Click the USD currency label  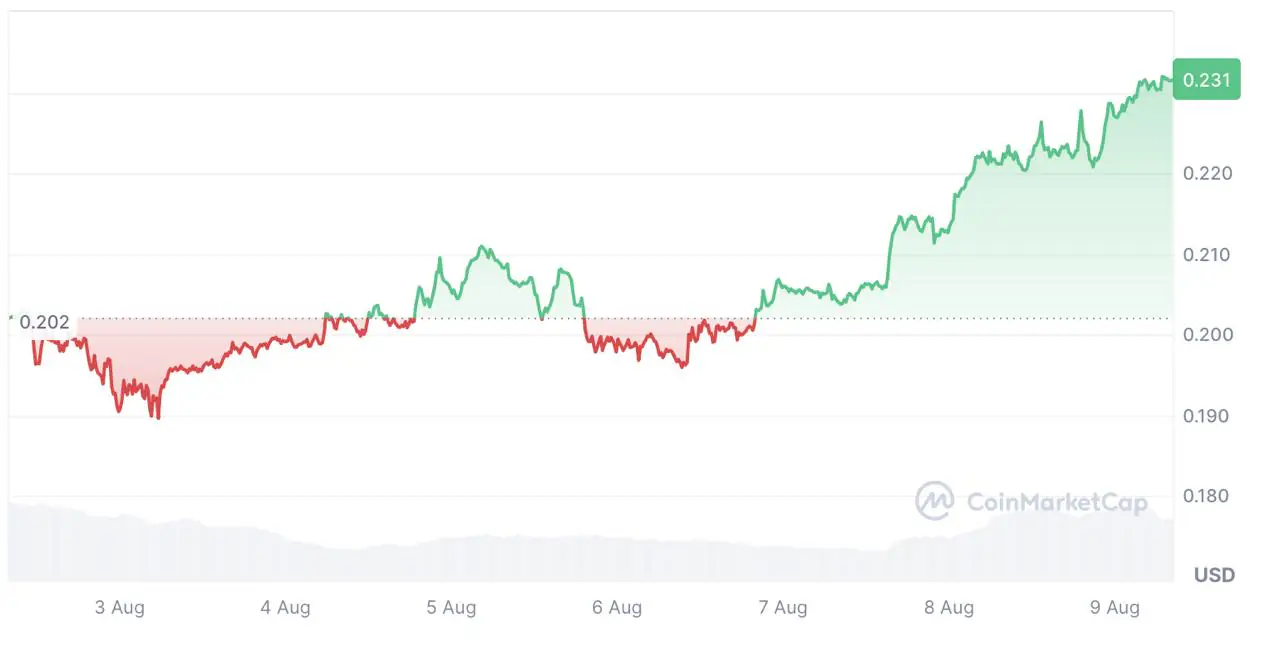[1214, 575]
